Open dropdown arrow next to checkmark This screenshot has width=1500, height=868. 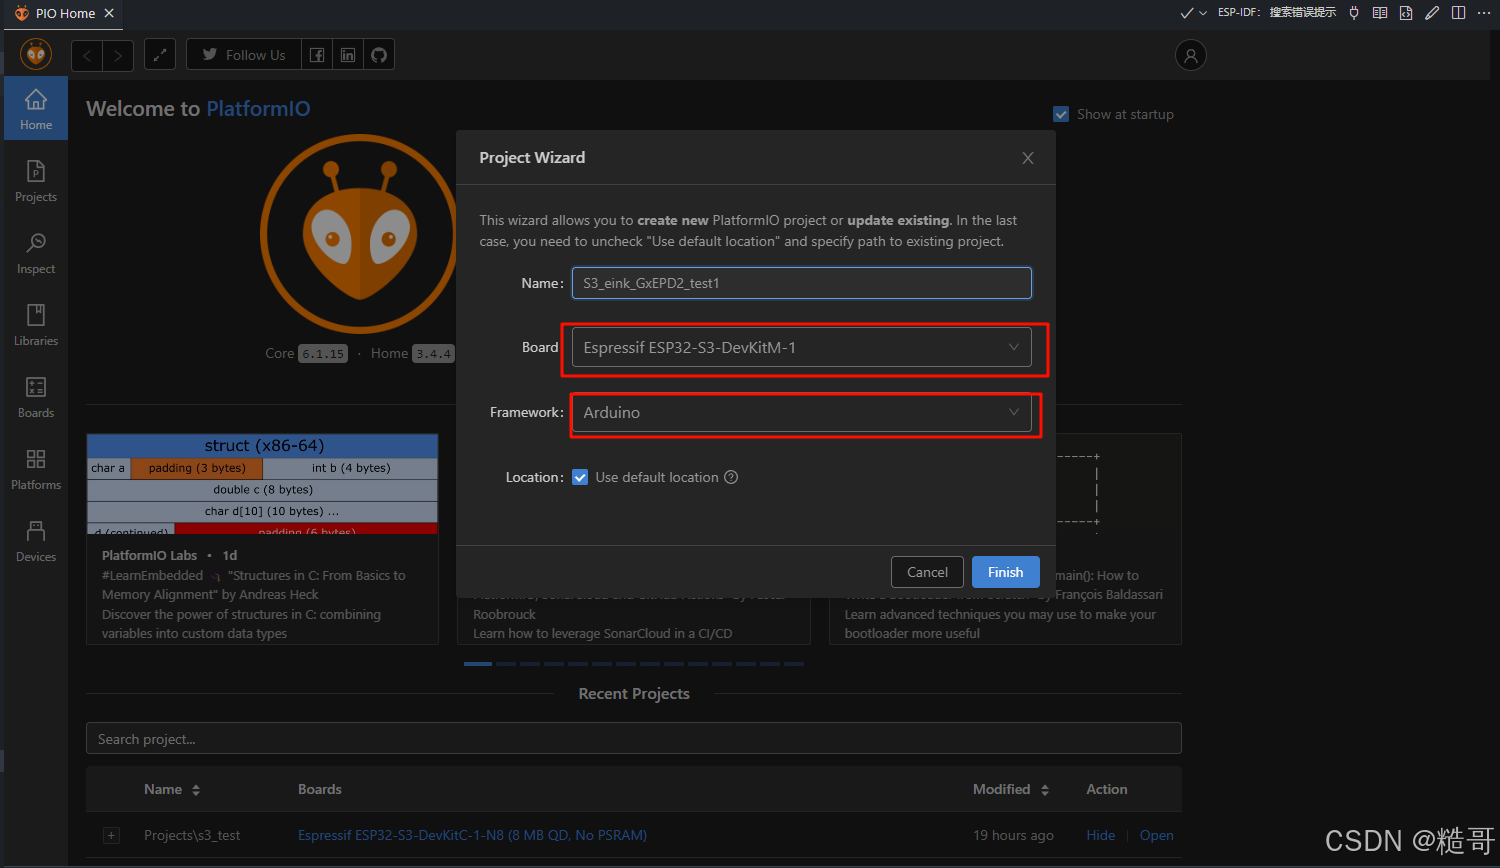click(1203, 13)
